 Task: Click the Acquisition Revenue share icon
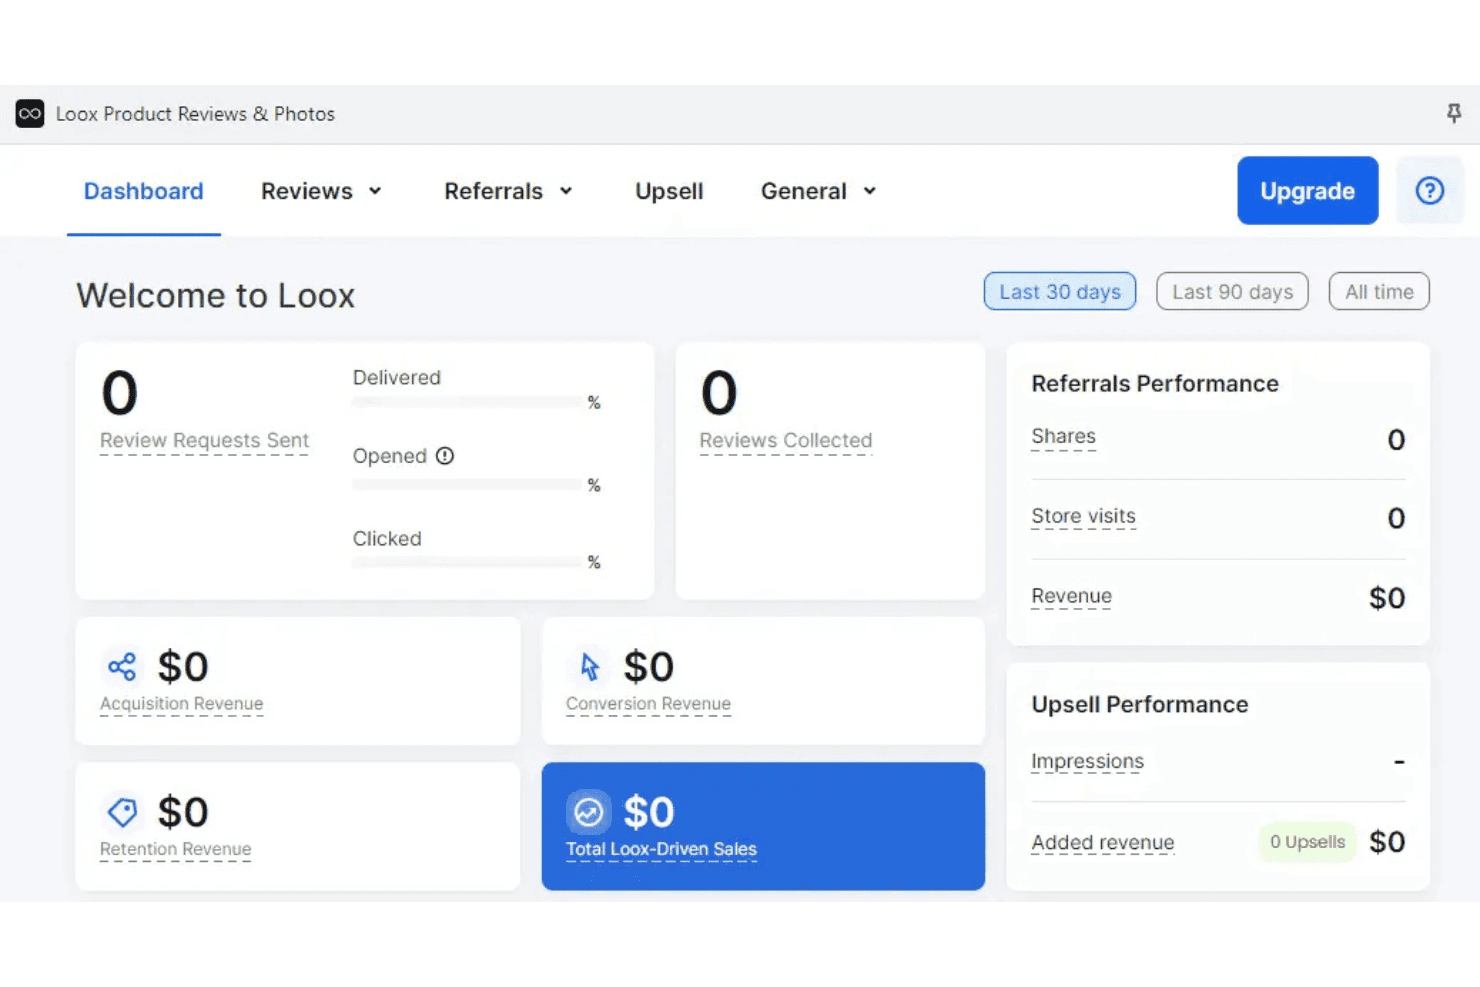pyautogui.click(x=122, y=667)
